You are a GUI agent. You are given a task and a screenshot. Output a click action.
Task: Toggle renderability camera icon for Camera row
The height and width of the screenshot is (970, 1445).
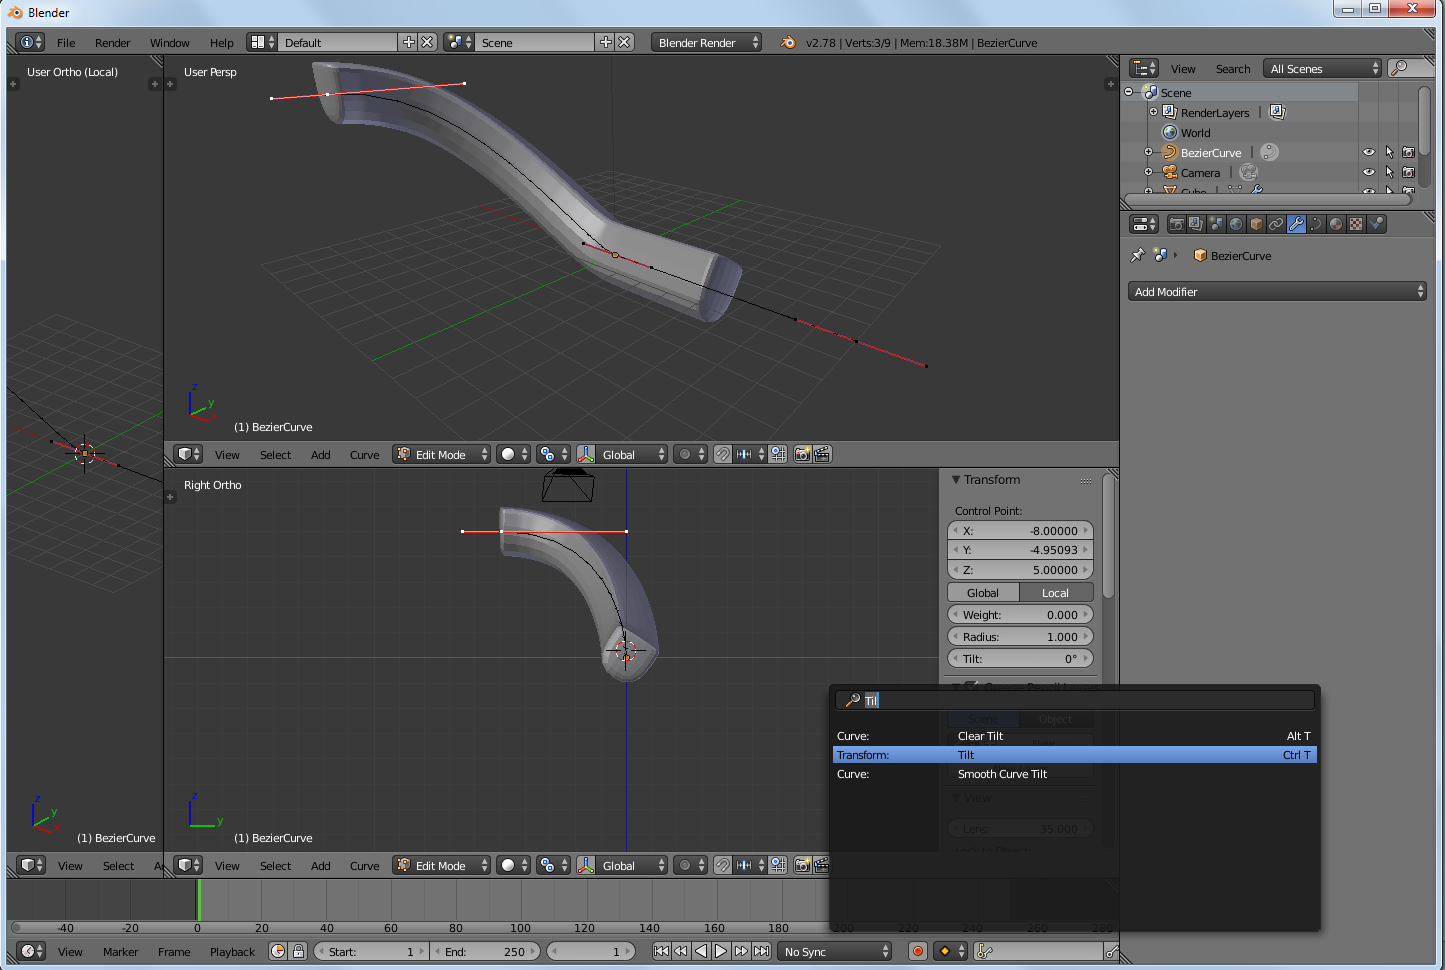click(1408, 172)
